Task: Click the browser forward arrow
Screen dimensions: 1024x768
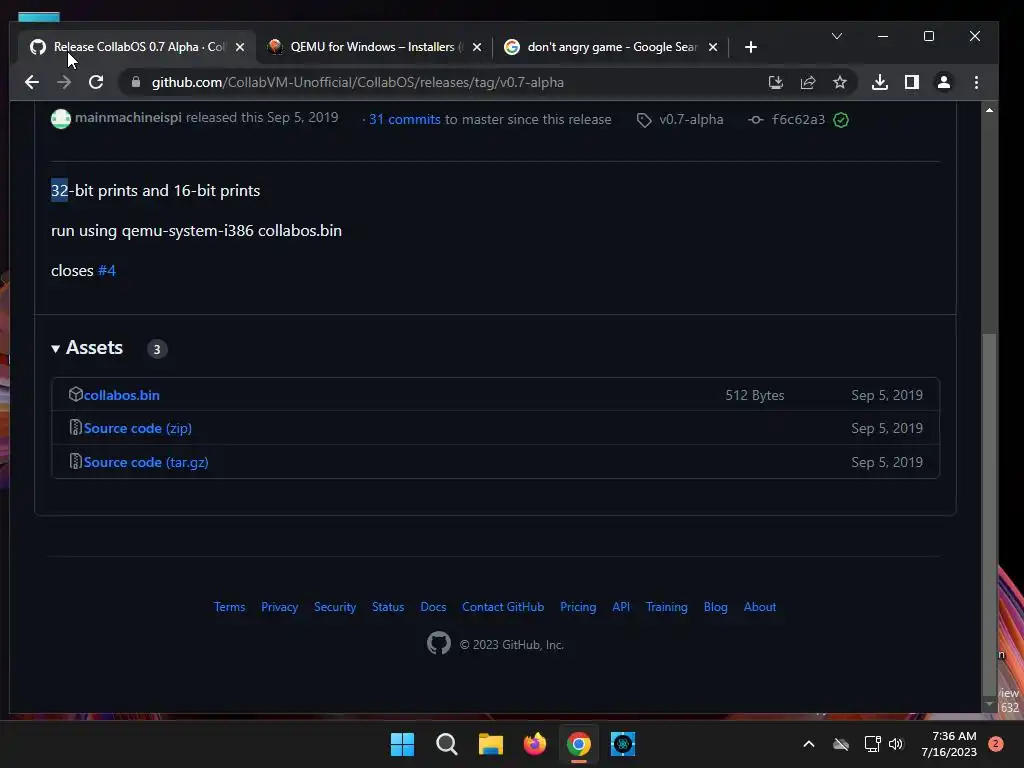Action: click(x=64, y=82)
